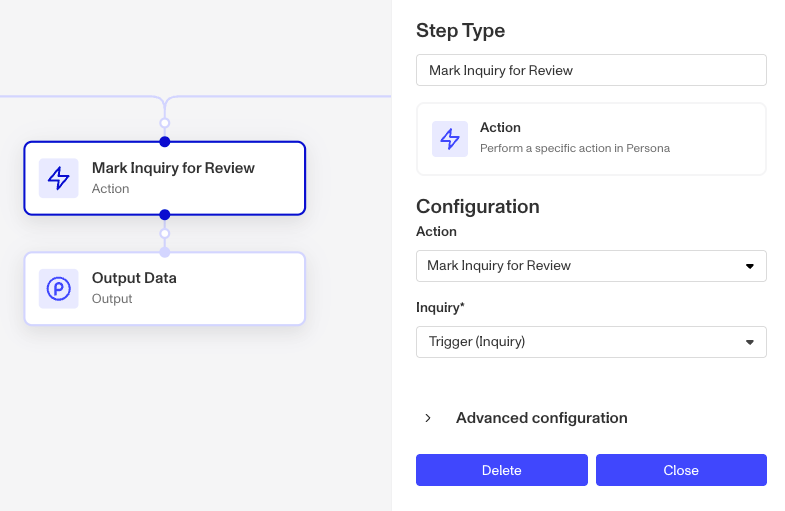
Task: Click Advanced configuration label
Action: [541, 418]
